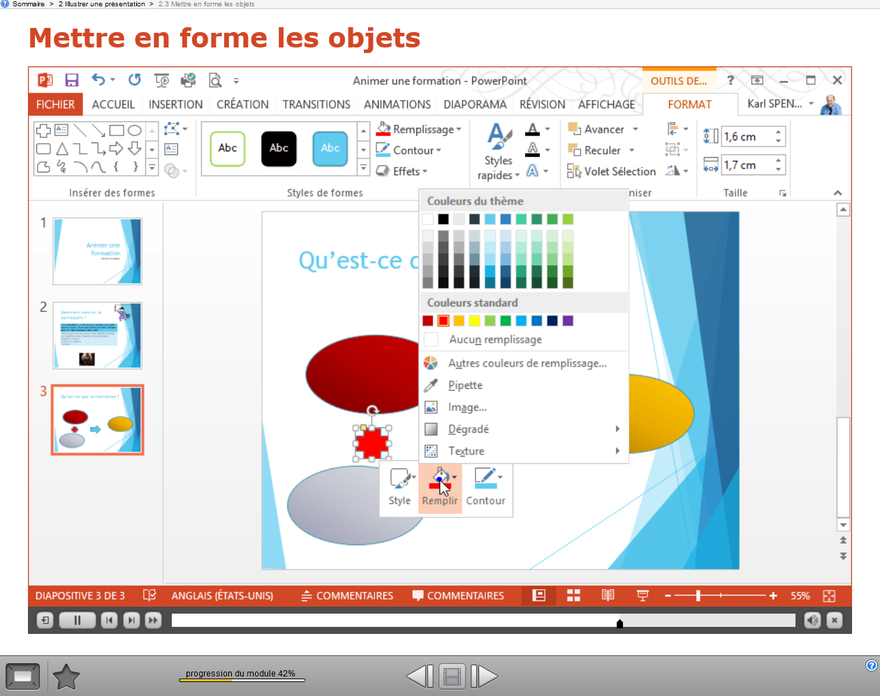Choose Aucun remplissage from the menu

click(495, 340)
